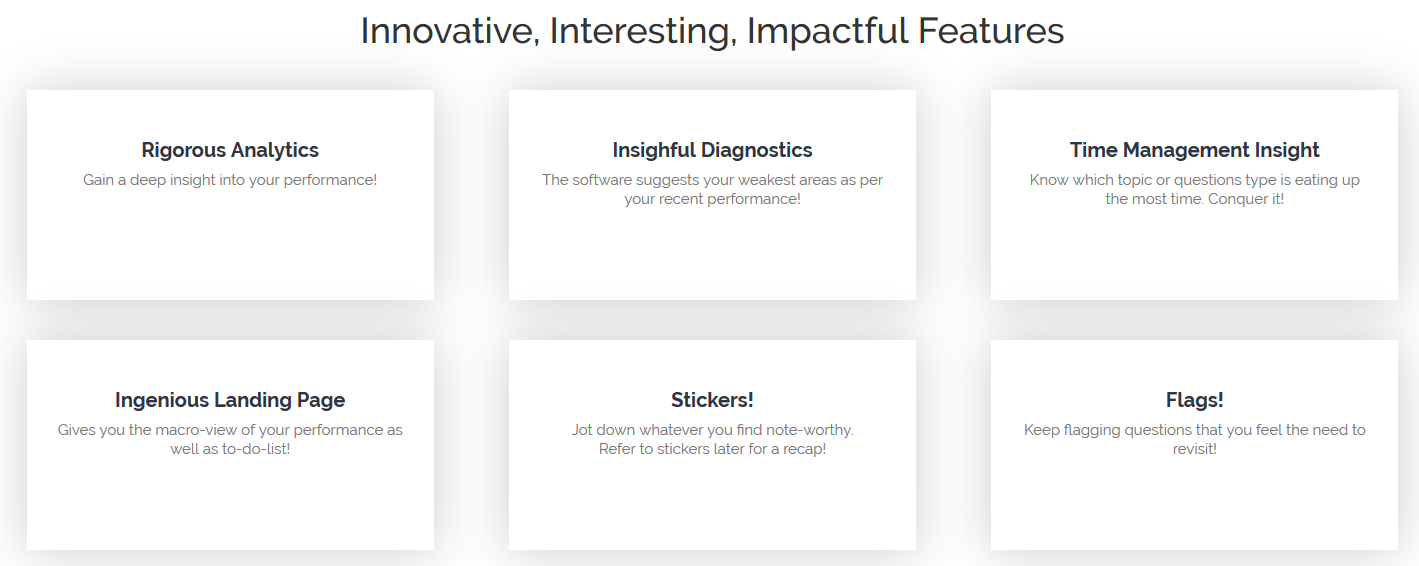Click blank area of Insightful Diagnostics card
The height and width of the screenshot is (566, 1419).
click(x=712, y=255)
